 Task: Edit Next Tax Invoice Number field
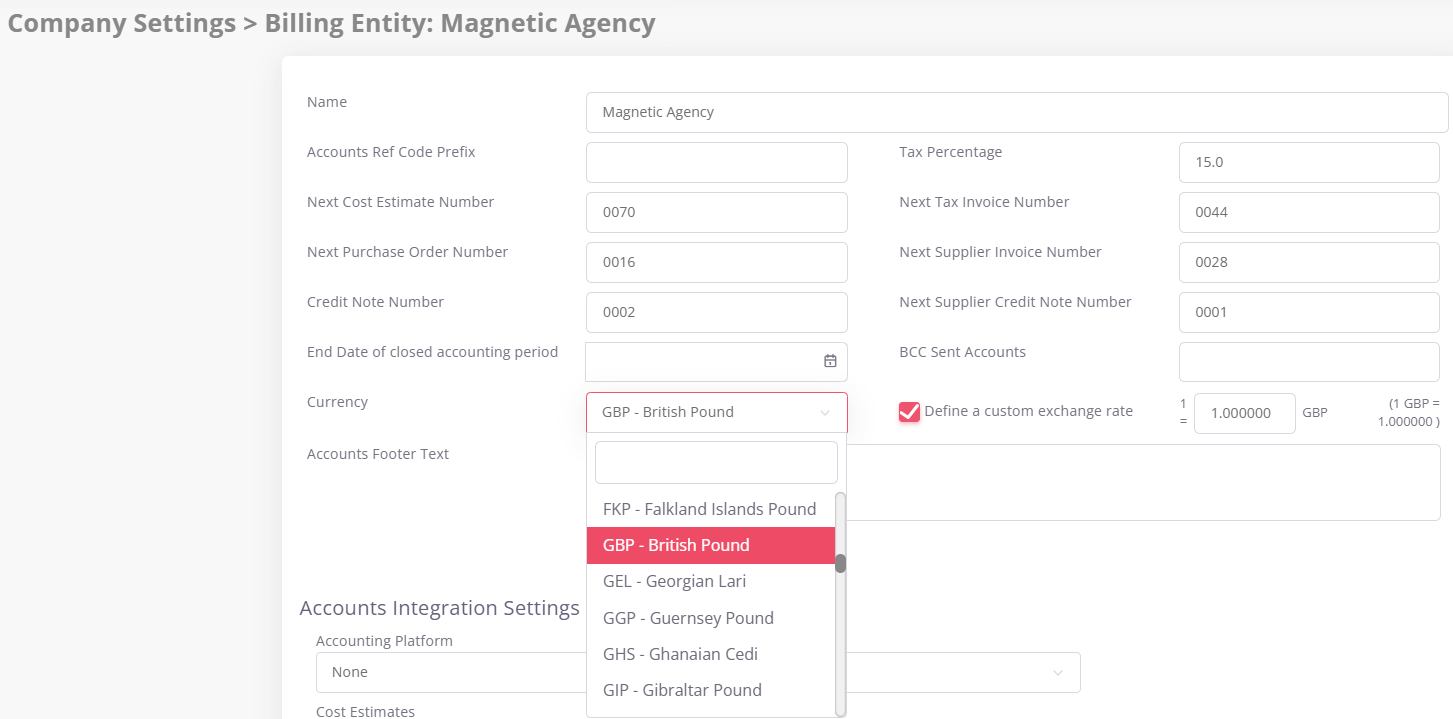click(1309, 212)
